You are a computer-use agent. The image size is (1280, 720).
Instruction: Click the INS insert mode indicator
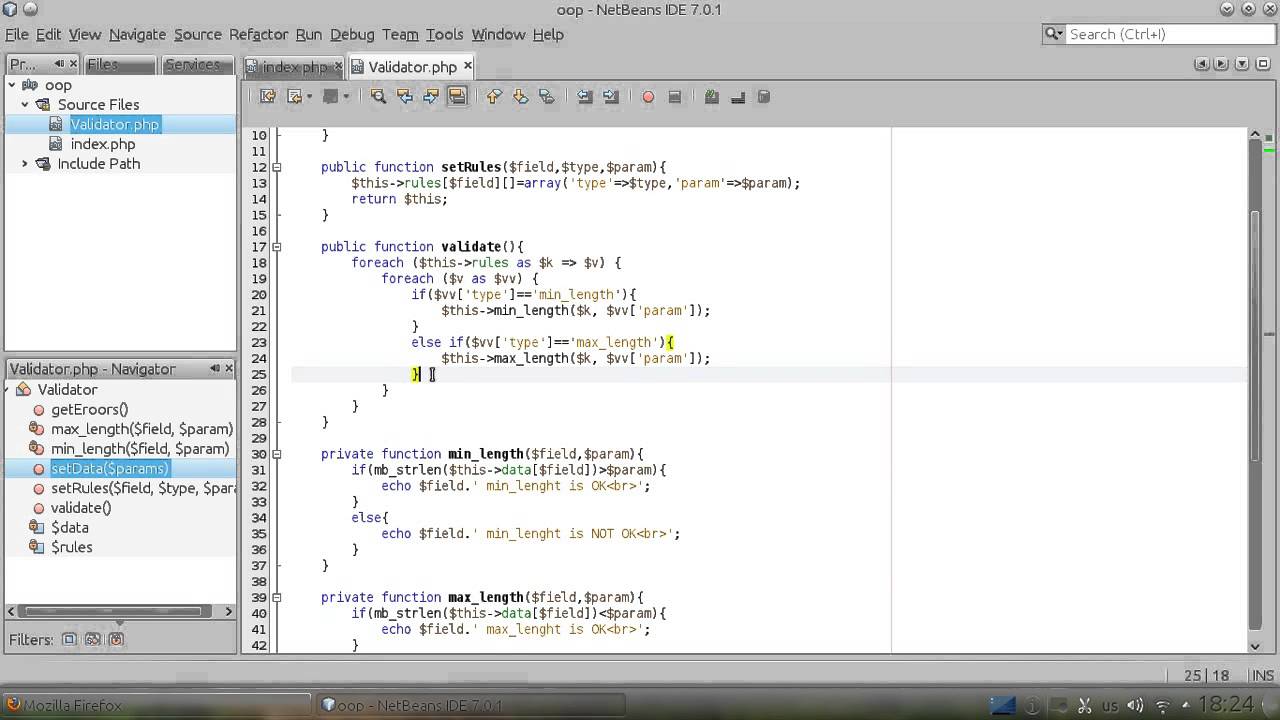click(x=1262, y=676)
